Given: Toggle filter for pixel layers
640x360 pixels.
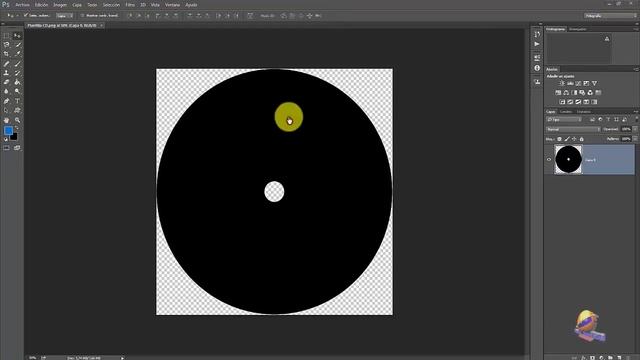Looking at the screenshot, I should point(592,120).
